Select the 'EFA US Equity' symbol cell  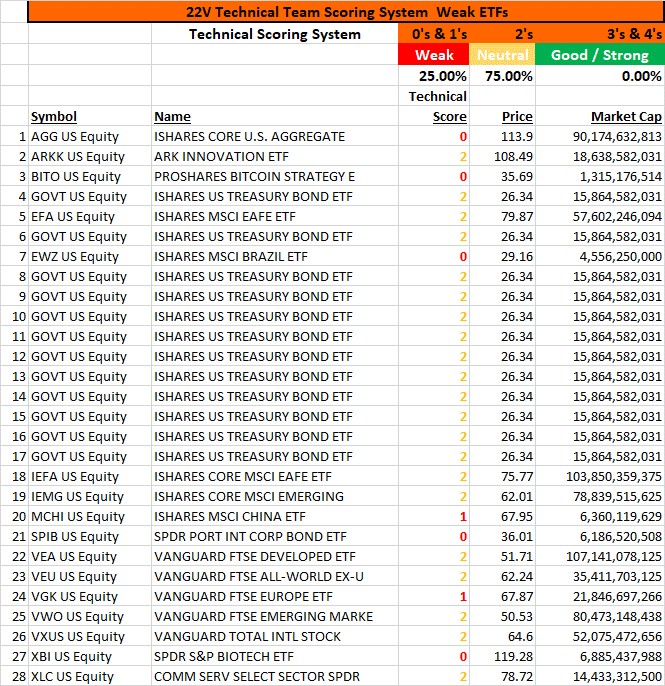click(x=90, y=217)
